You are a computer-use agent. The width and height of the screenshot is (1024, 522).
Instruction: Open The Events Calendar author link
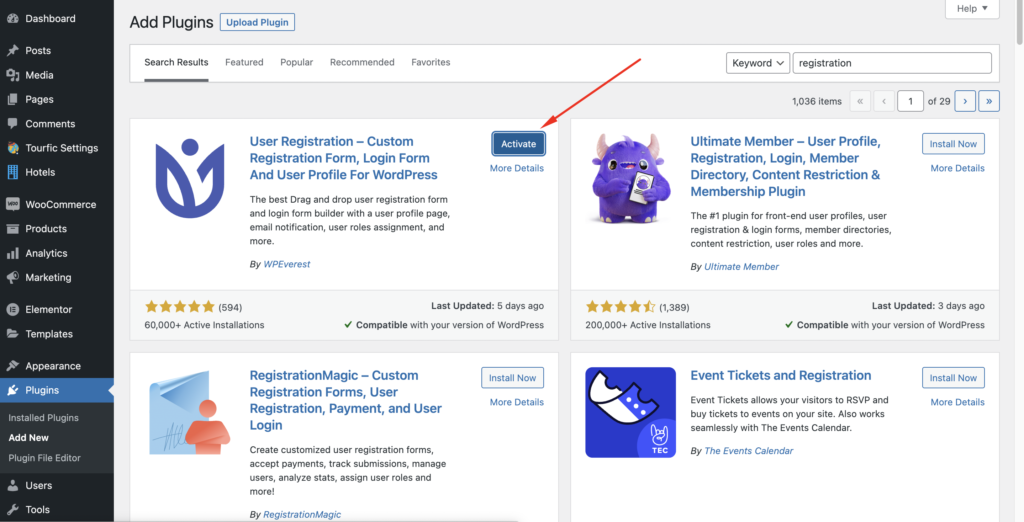748,451
